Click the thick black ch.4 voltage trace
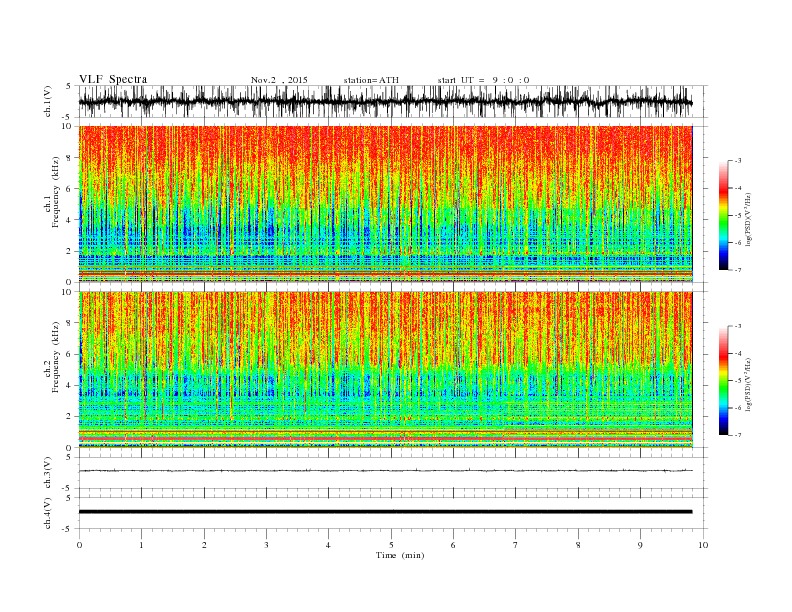 click(x=385, y=512)
